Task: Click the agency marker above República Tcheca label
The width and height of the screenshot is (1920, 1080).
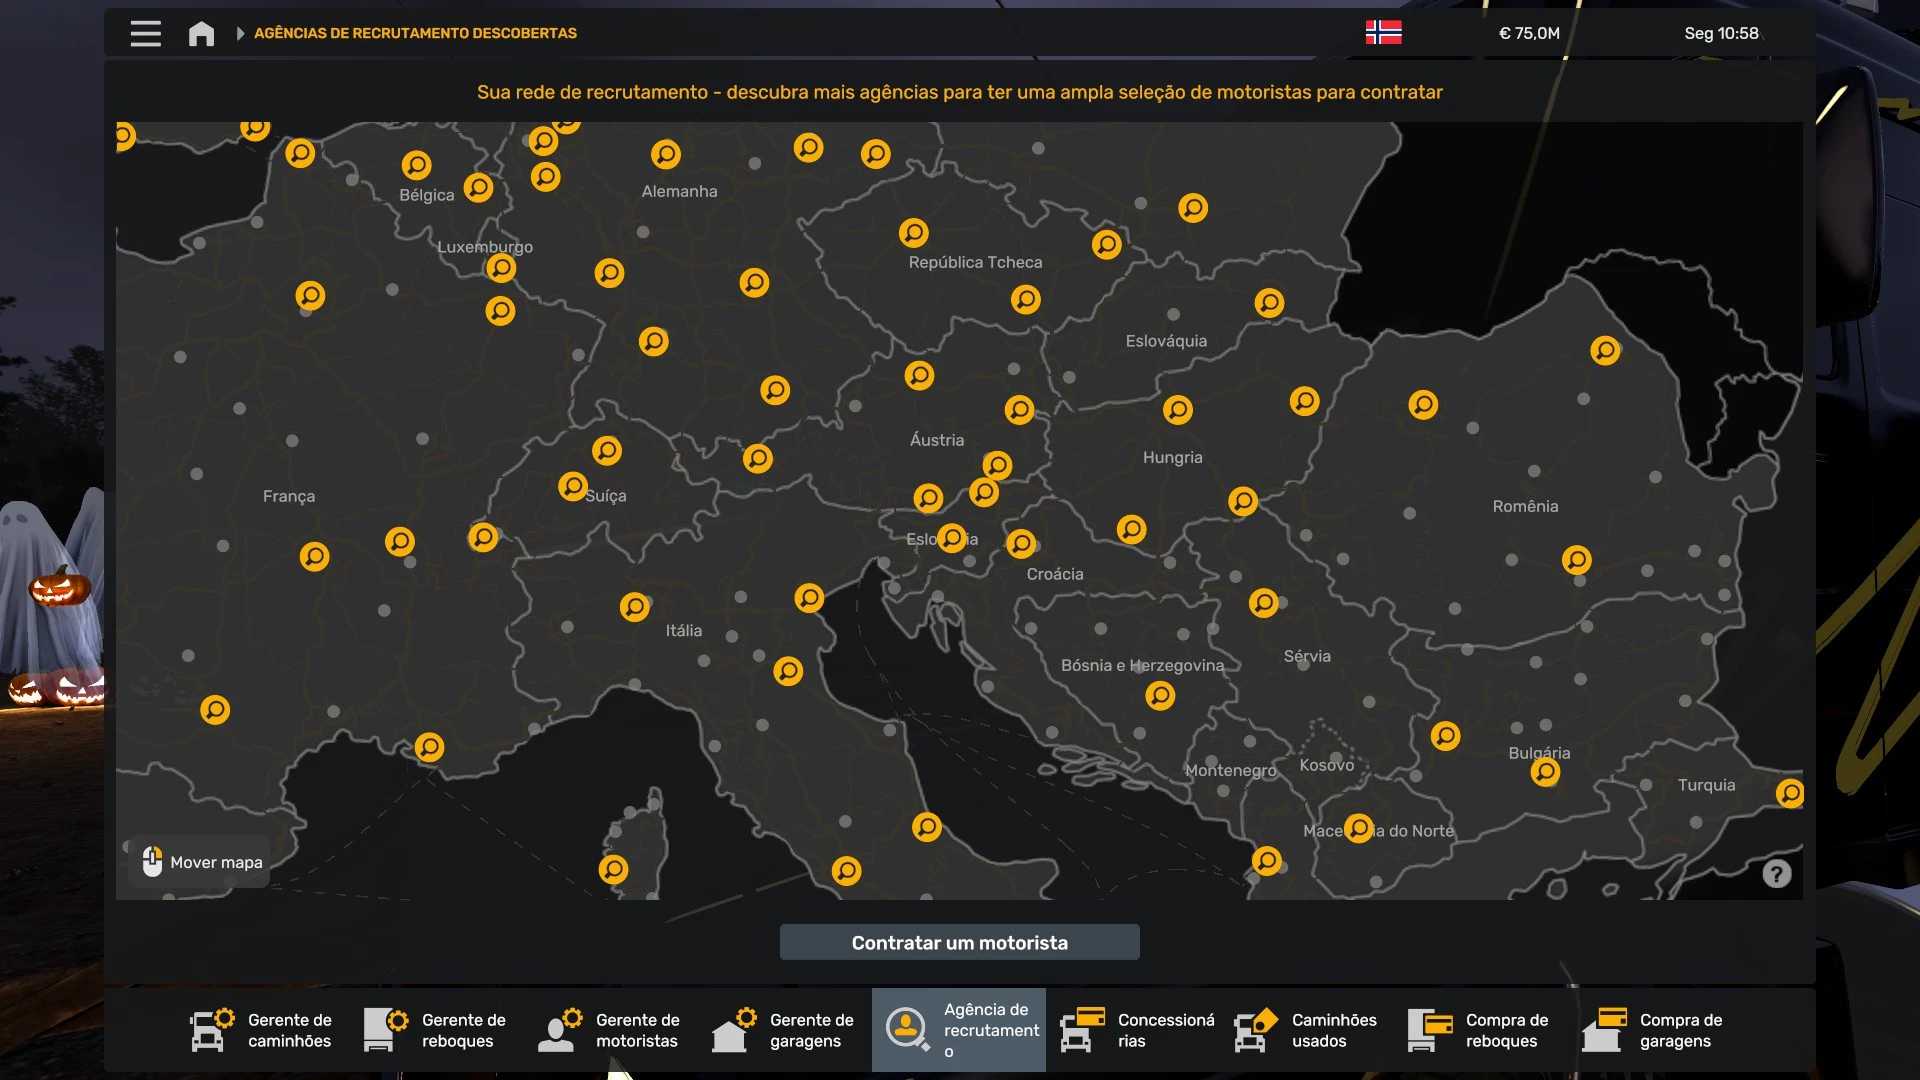Action: (x=913, y=232)
